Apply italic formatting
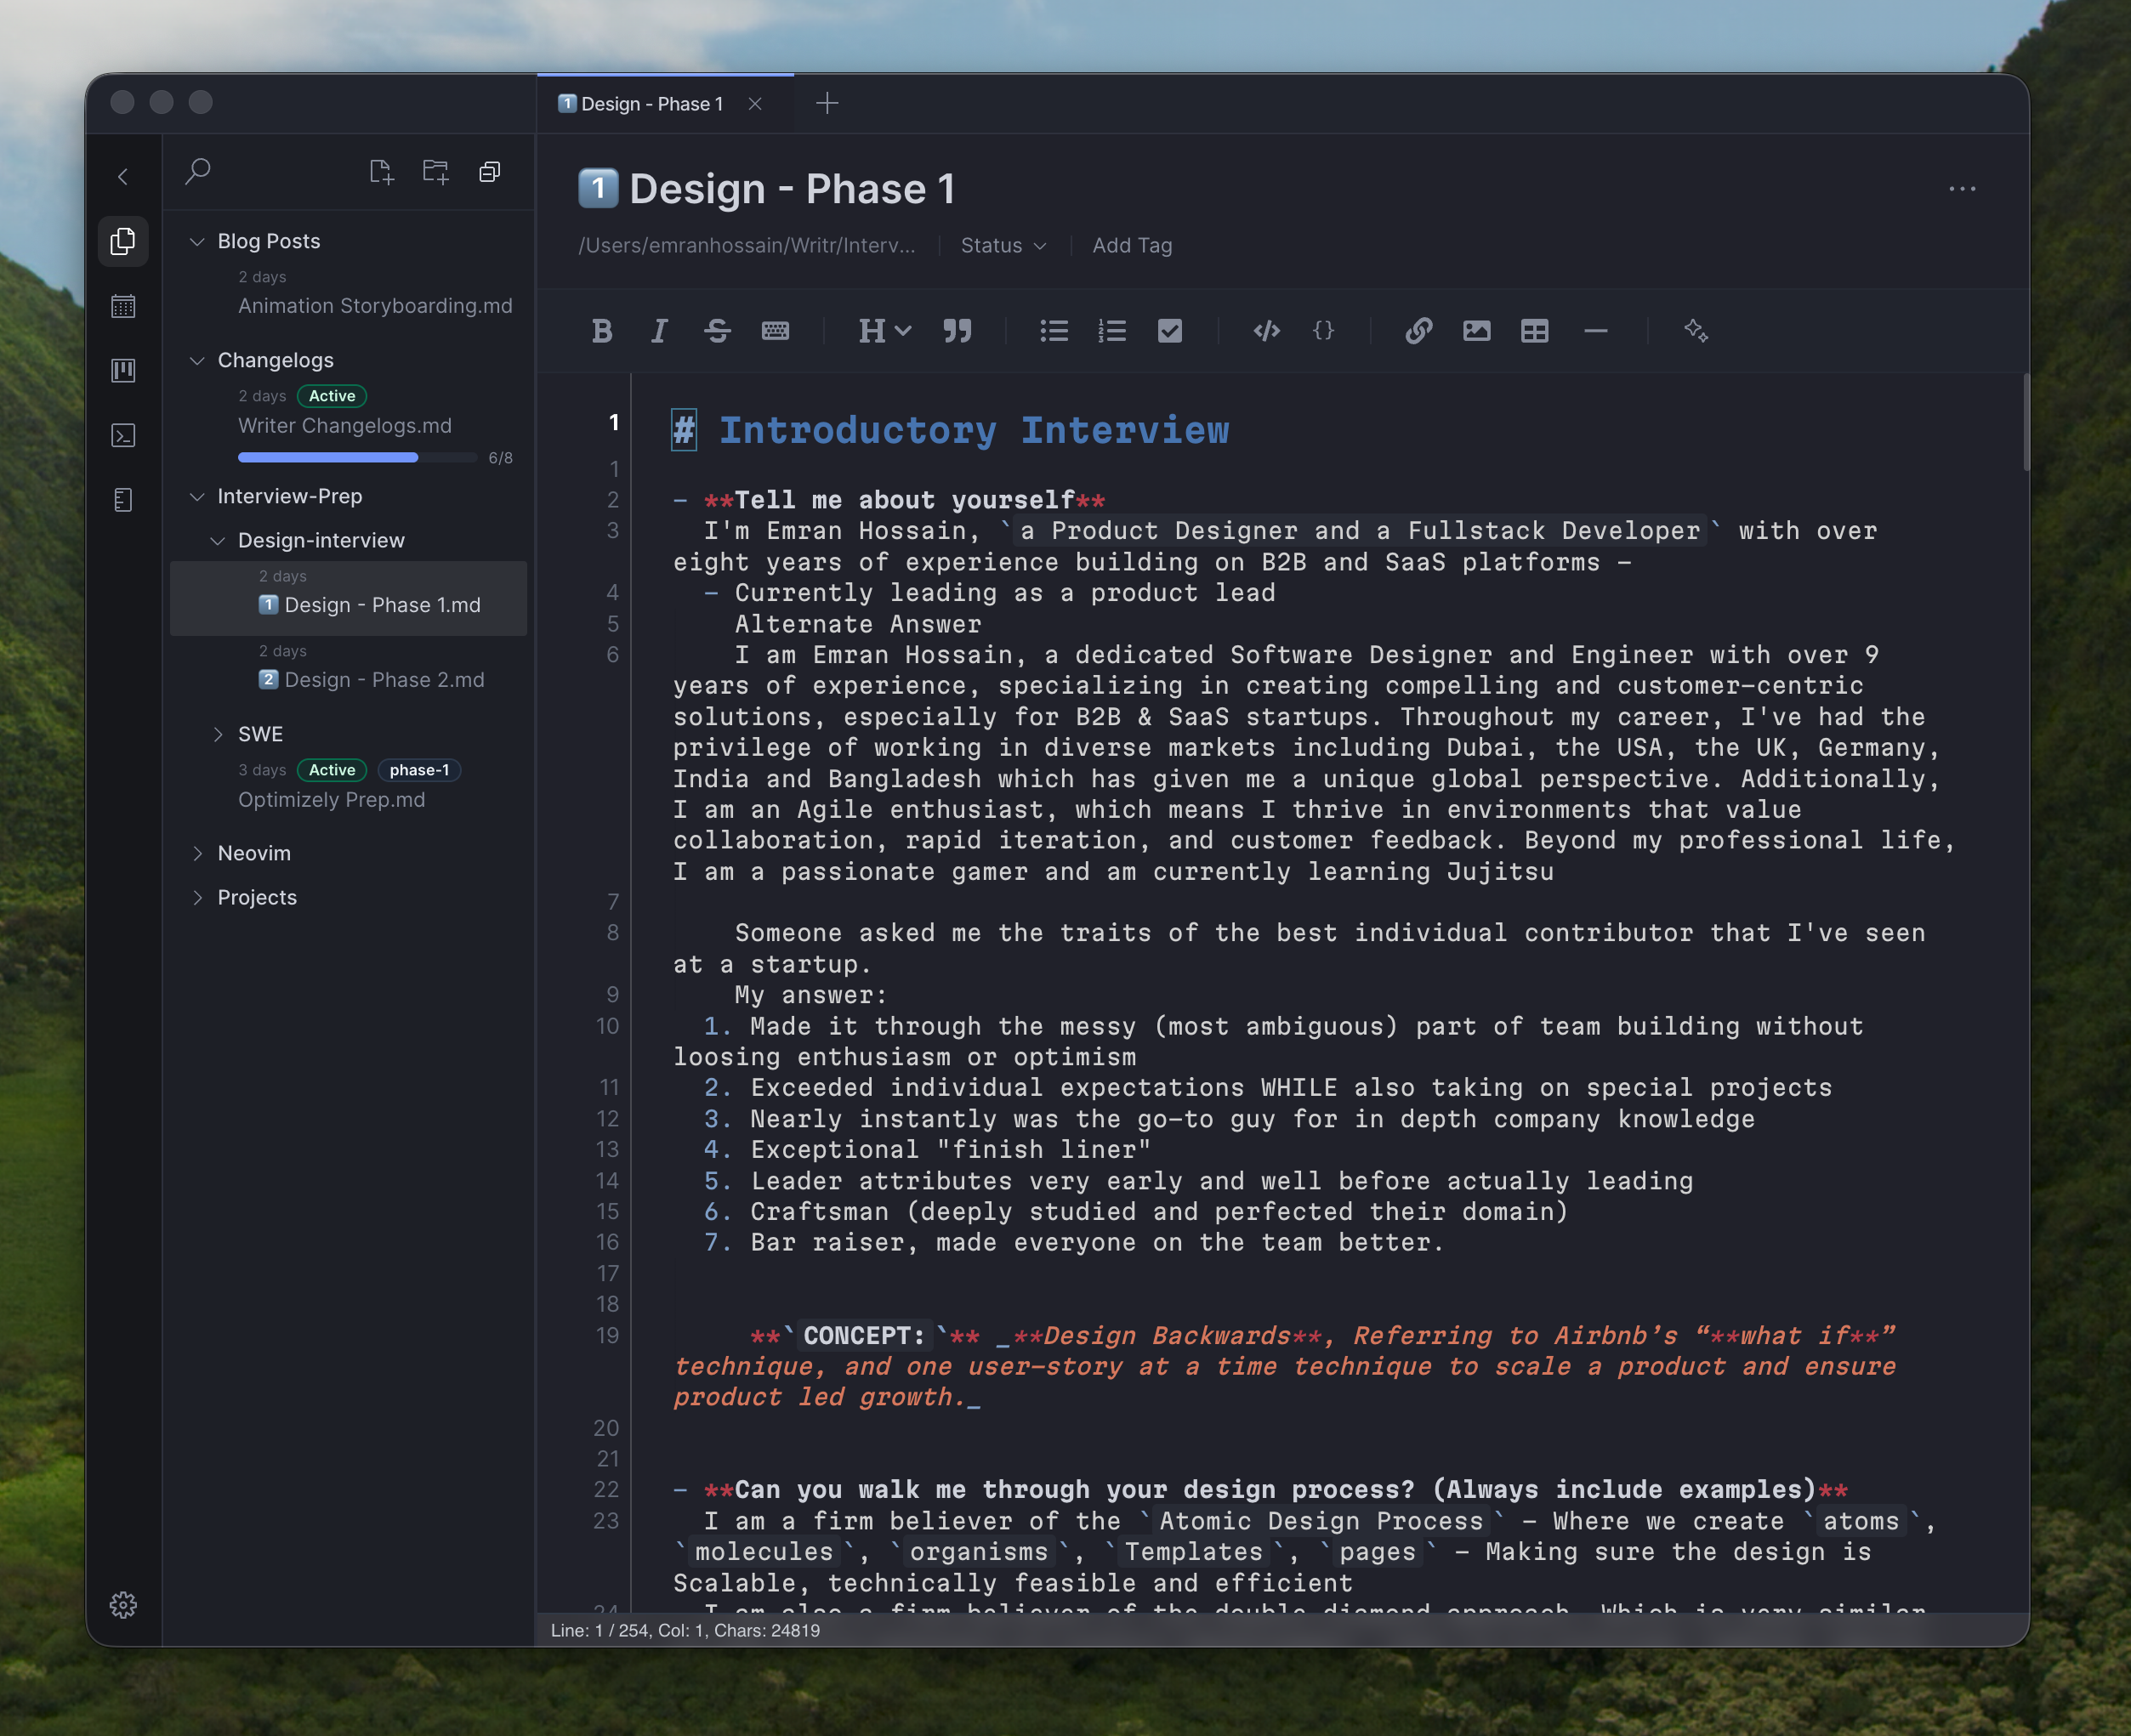This screenshot has width=2131, height=1736. (x=659, y=331)
